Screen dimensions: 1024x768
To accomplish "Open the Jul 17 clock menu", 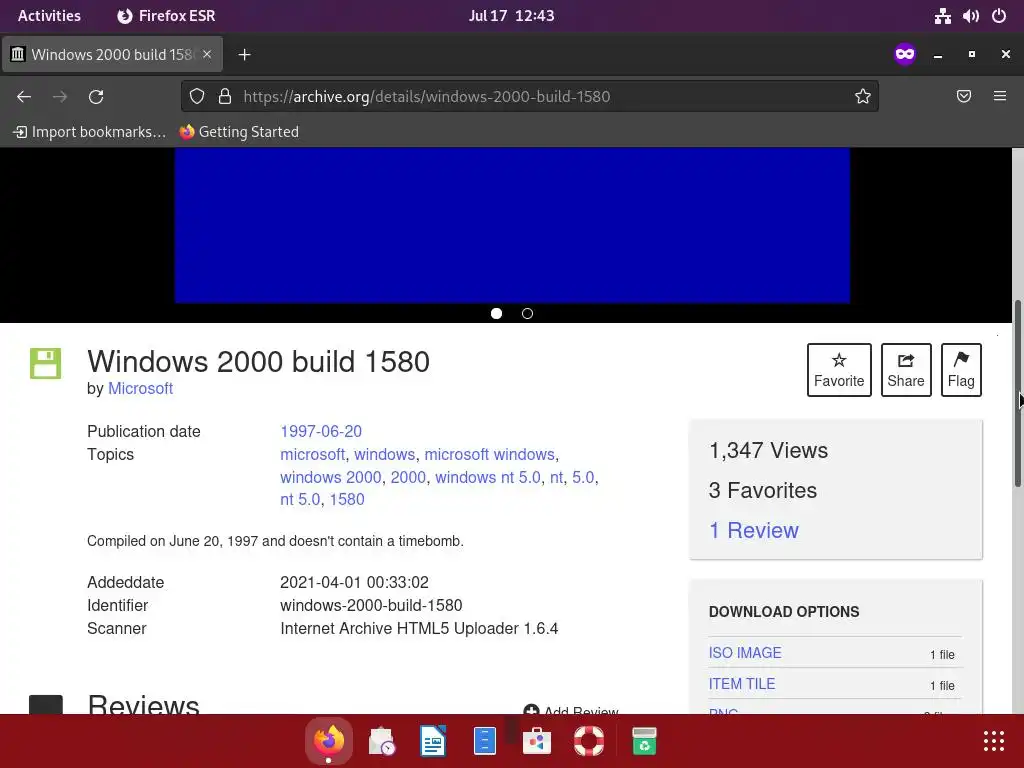I will click(x=511, y=16).
